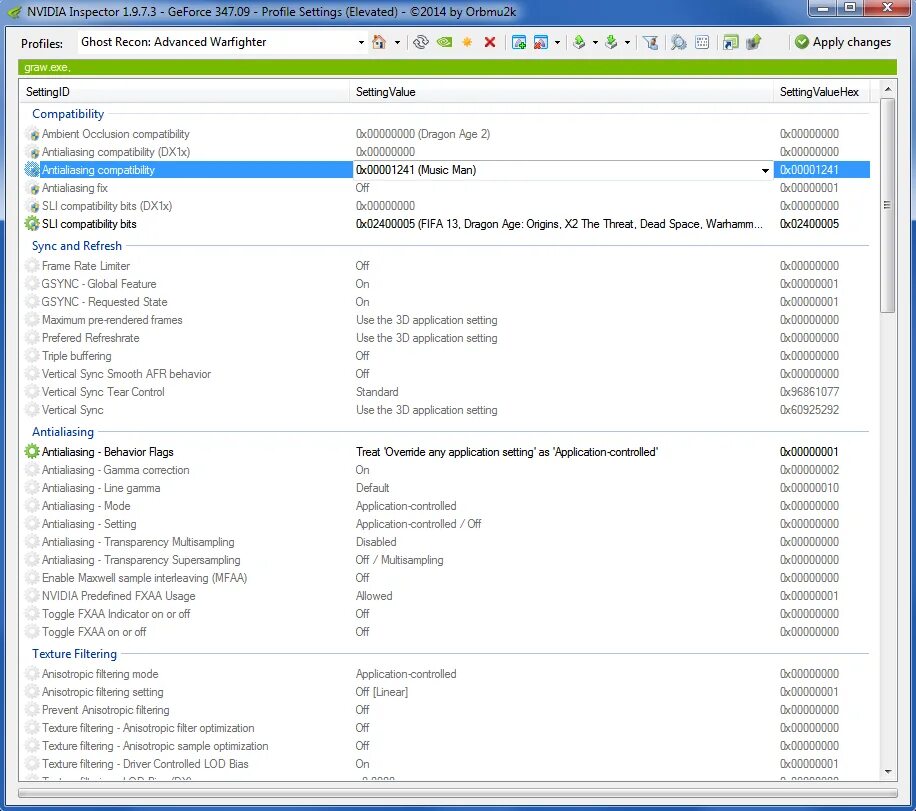The image size is (916, 811).
Task: Open the dropdown next to the remove application icon
Action: pos(557,43)
